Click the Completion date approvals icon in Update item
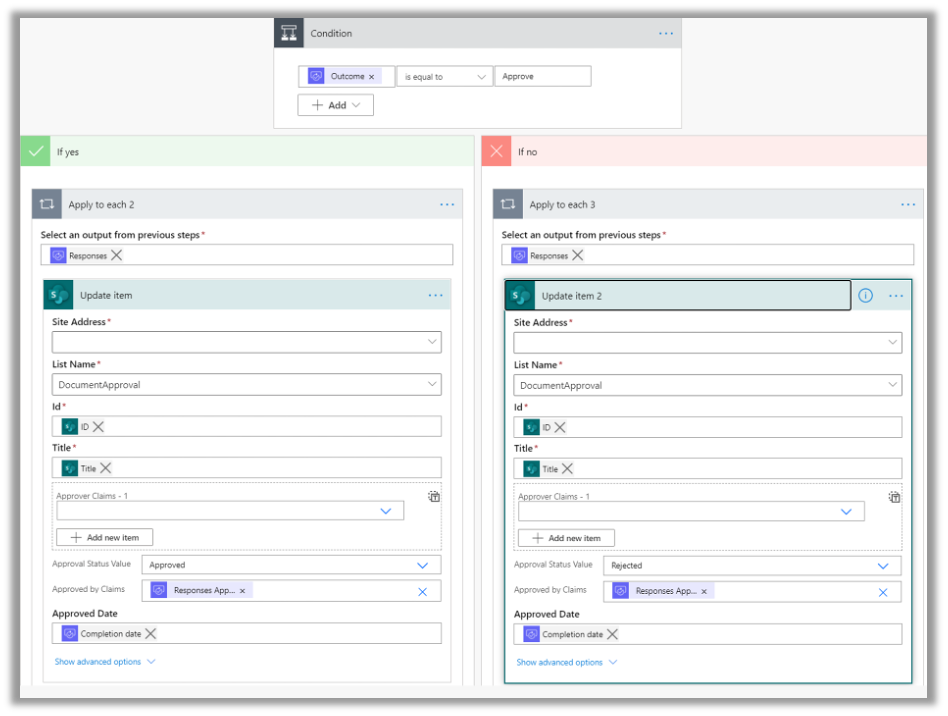This screenshot has width=948, height=716. [x=70, y=633]
